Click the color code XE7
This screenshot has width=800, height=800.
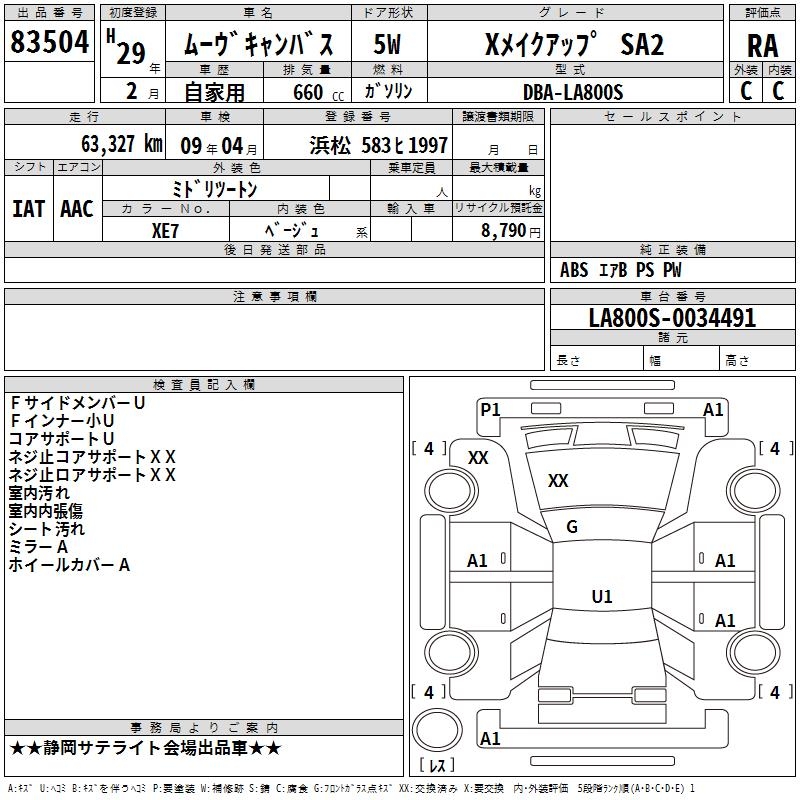166,229
